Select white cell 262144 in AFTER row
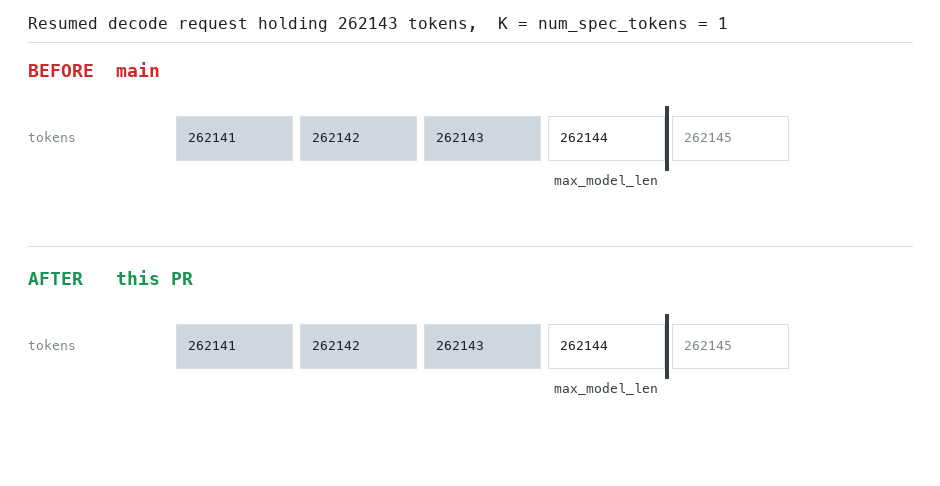Screen dimensions: 940x486 pos(607,346)
